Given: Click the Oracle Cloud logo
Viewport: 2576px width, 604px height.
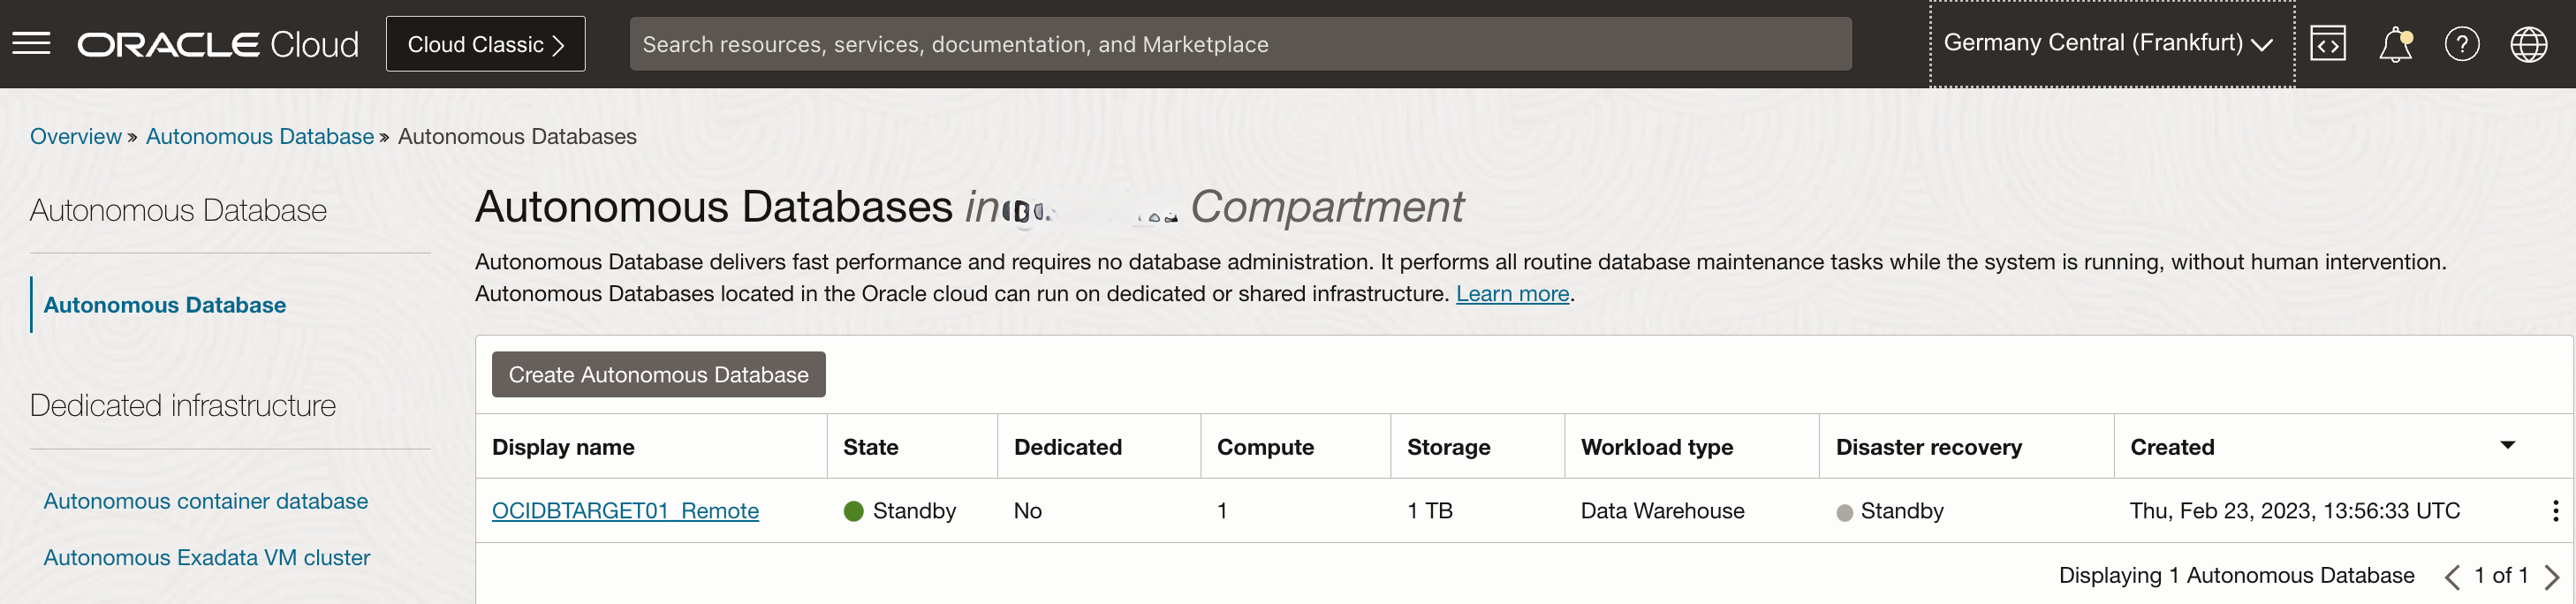Looking at the screenshot, I should click(218, 44).
